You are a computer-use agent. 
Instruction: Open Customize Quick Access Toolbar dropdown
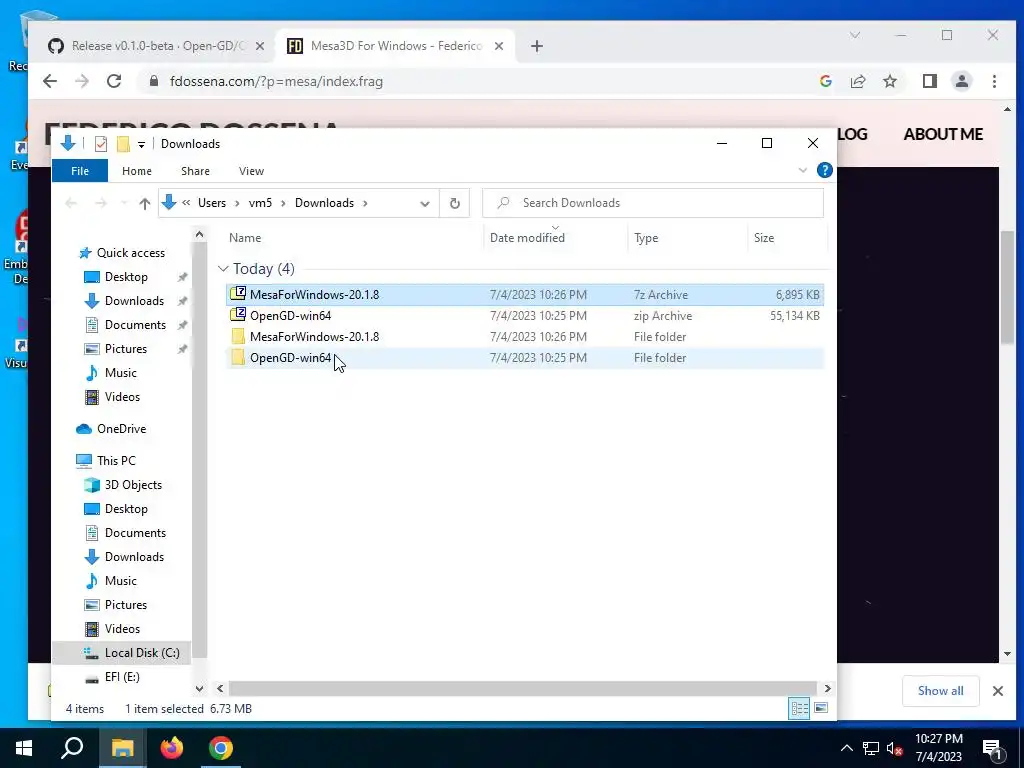coord(141,144)
